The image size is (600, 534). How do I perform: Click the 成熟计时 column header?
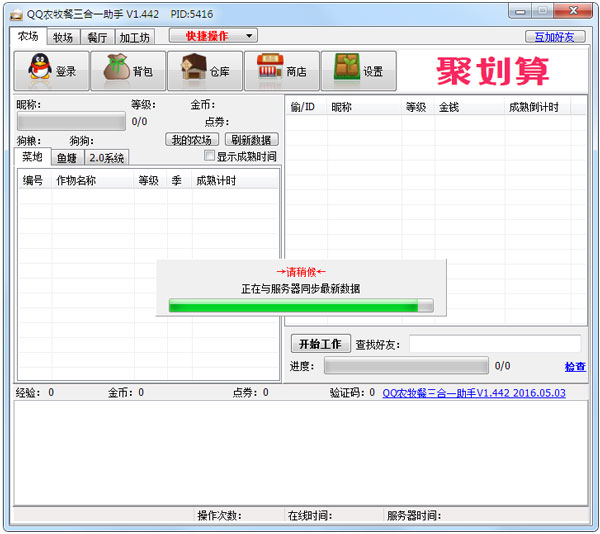pos(235,180)
